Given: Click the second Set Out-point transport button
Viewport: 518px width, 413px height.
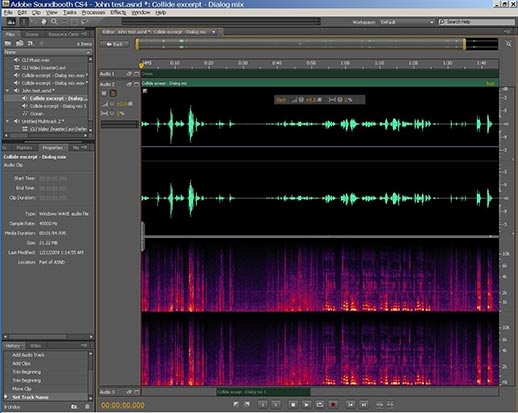Looking at the screenshot, I should pos(275,405).
